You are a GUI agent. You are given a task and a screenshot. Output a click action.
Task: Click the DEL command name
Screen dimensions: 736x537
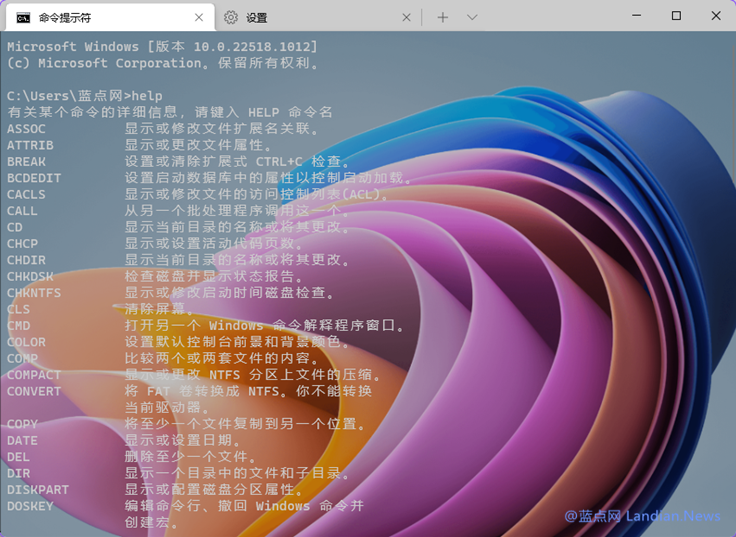[18, 457]
